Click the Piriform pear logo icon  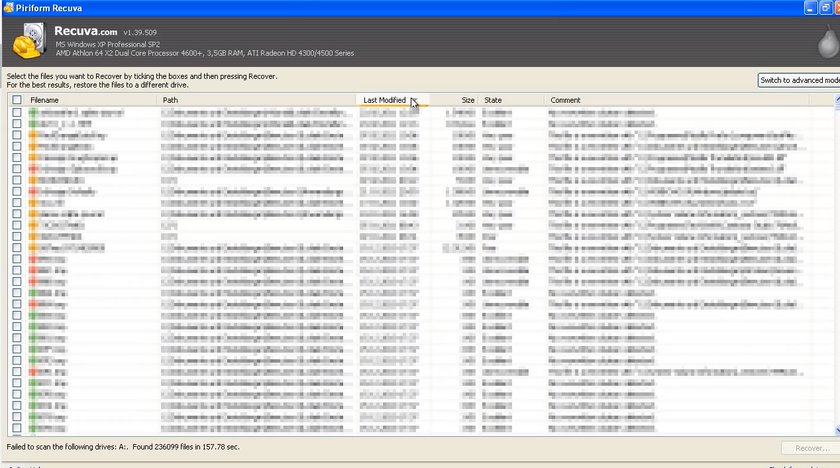(828, 42)
